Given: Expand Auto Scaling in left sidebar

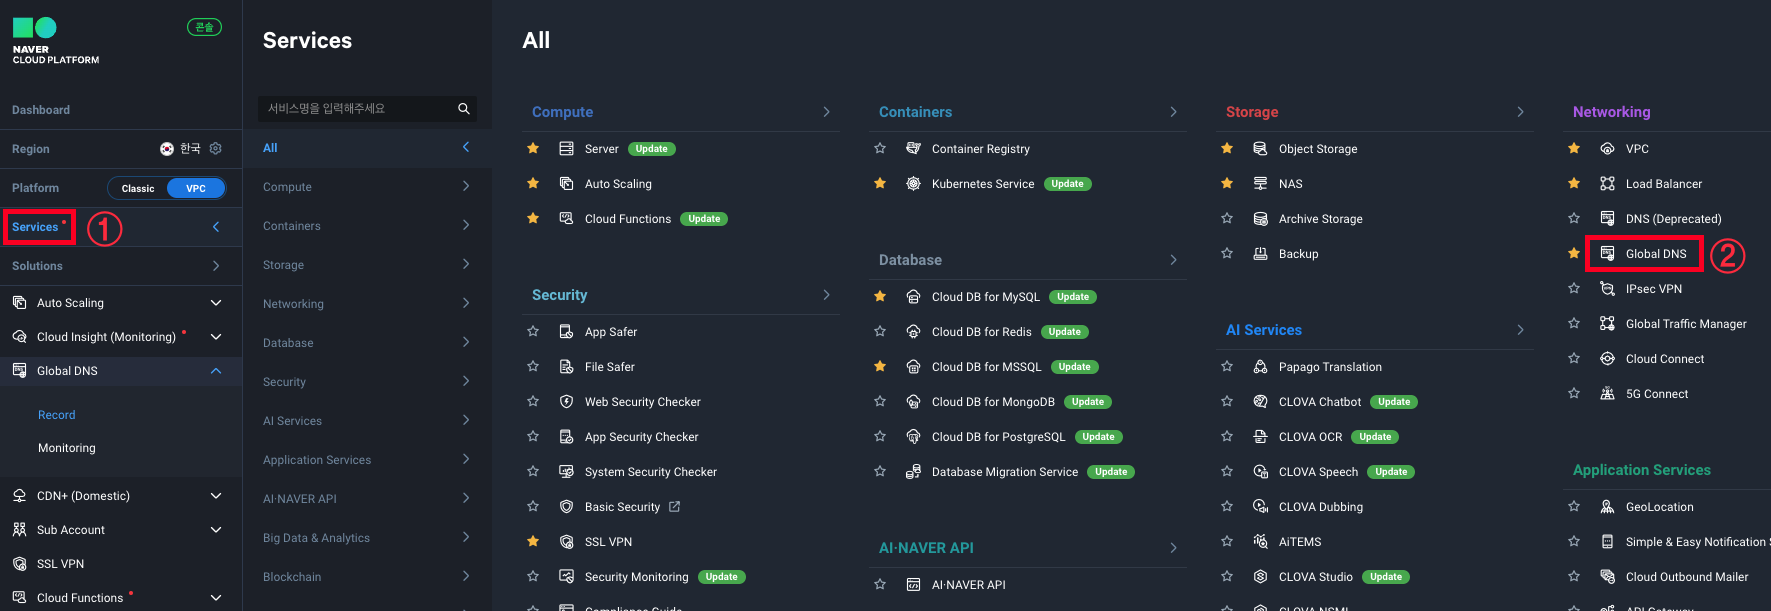Looking at the screenshot, I should pyautogui.click(x=216, y=302).
